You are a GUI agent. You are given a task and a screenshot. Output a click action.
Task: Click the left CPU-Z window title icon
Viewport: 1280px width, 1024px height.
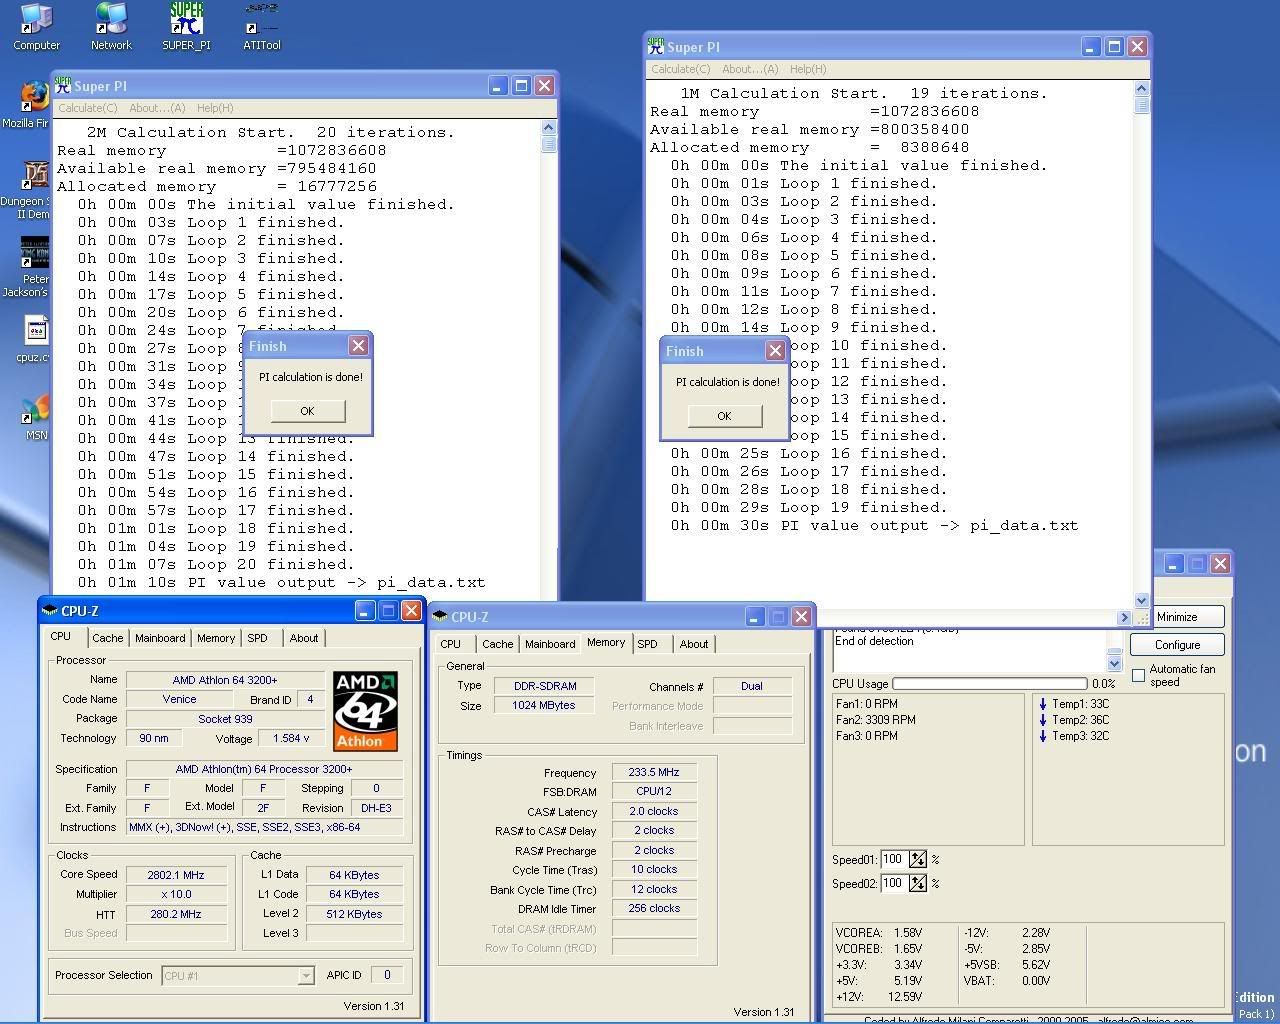pos(50,611)
